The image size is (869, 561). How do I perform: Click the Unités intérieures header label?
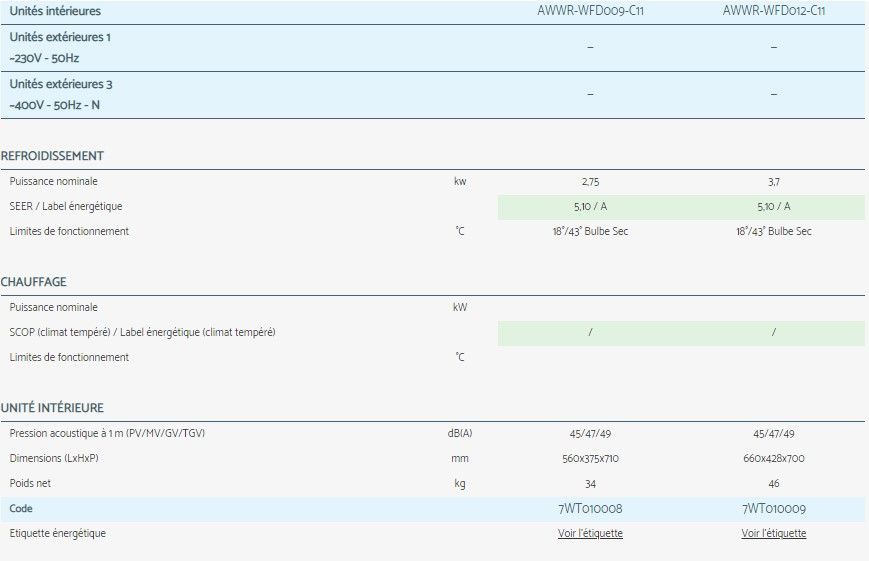coord(55,12)
